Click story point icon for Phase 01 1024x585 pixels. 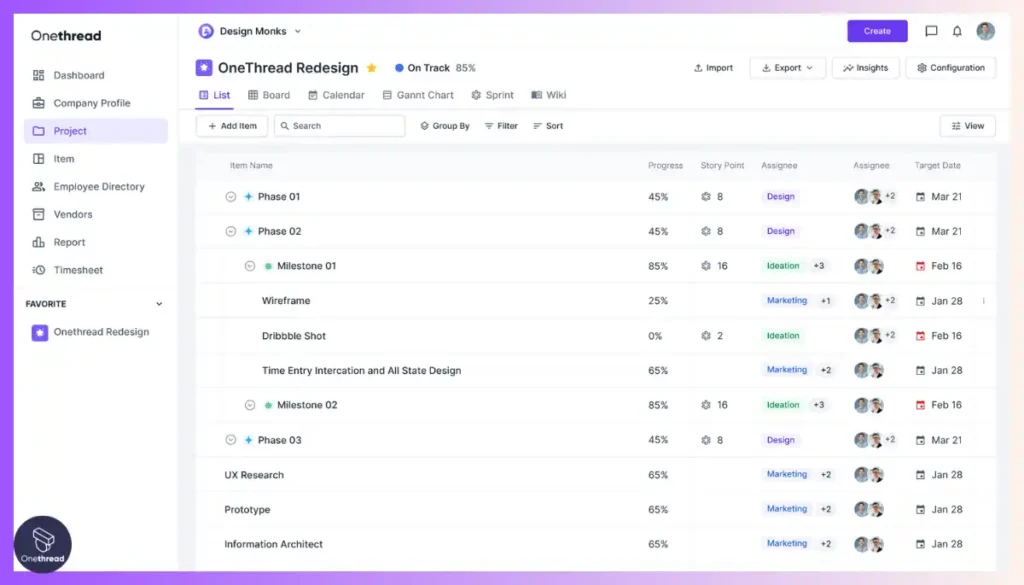706,197
